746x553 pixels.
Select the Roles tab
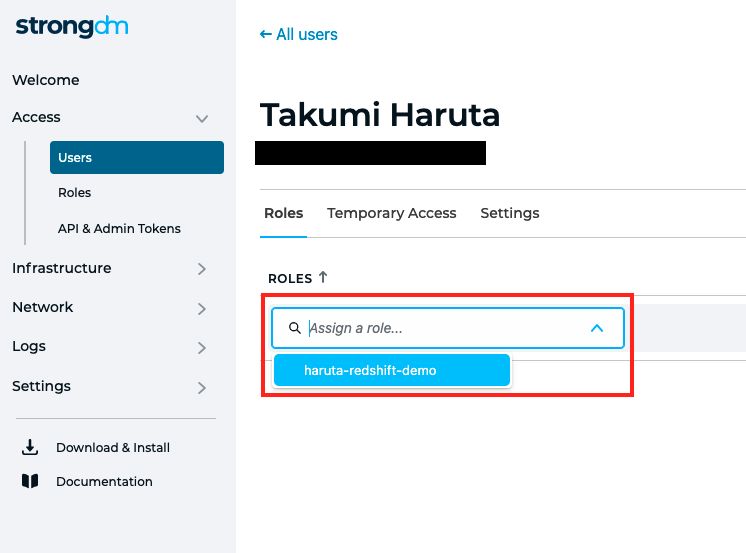click(x=284, y=213)
